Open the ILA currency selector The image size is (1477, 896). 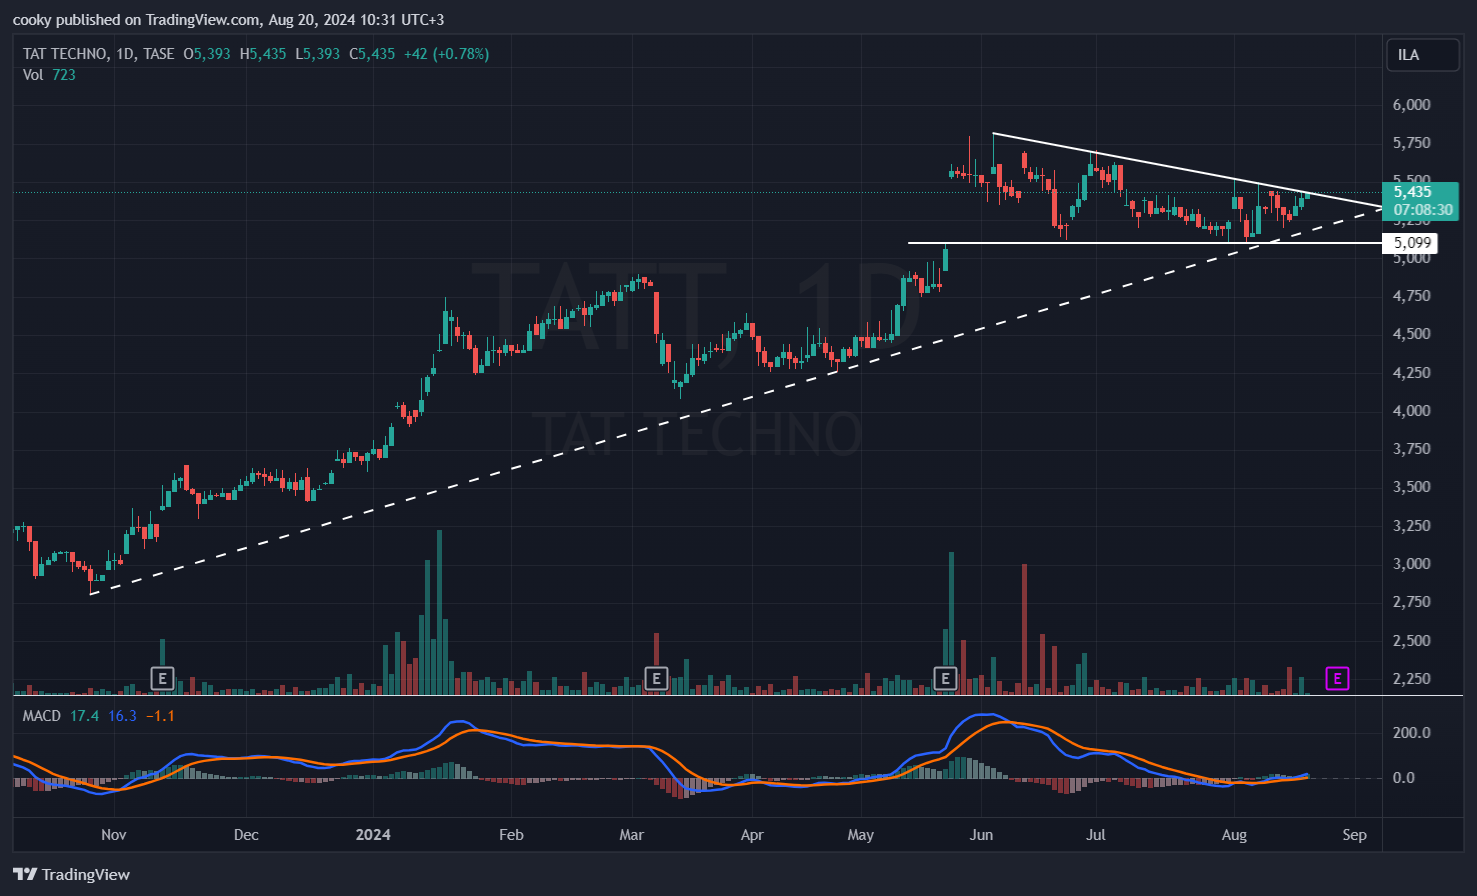(x=1422, y=55)
